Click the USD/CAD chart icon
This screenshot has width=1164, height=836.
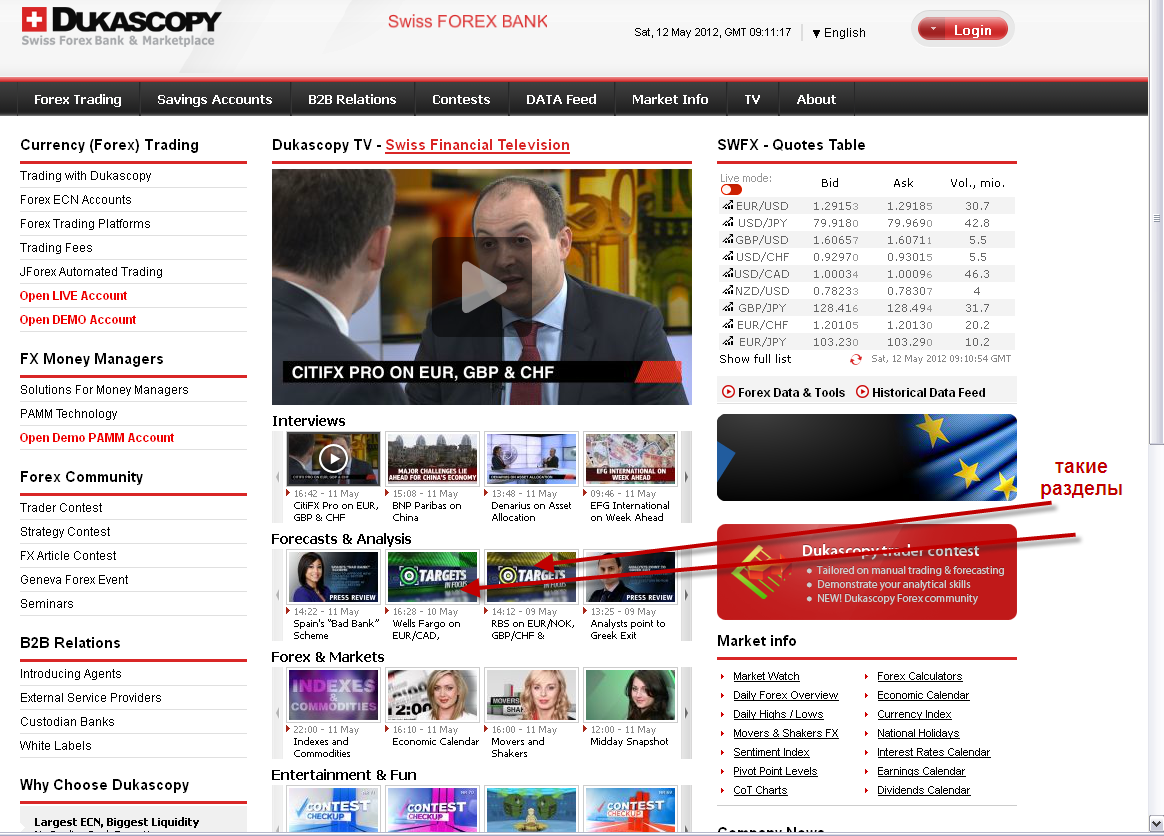[728, 273]
